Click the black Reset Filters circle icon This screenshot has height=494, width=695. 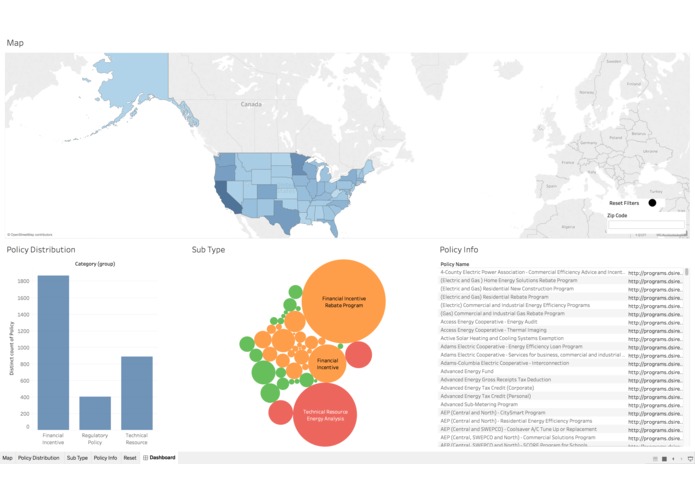pyautogui.click(x=652, y=202)
